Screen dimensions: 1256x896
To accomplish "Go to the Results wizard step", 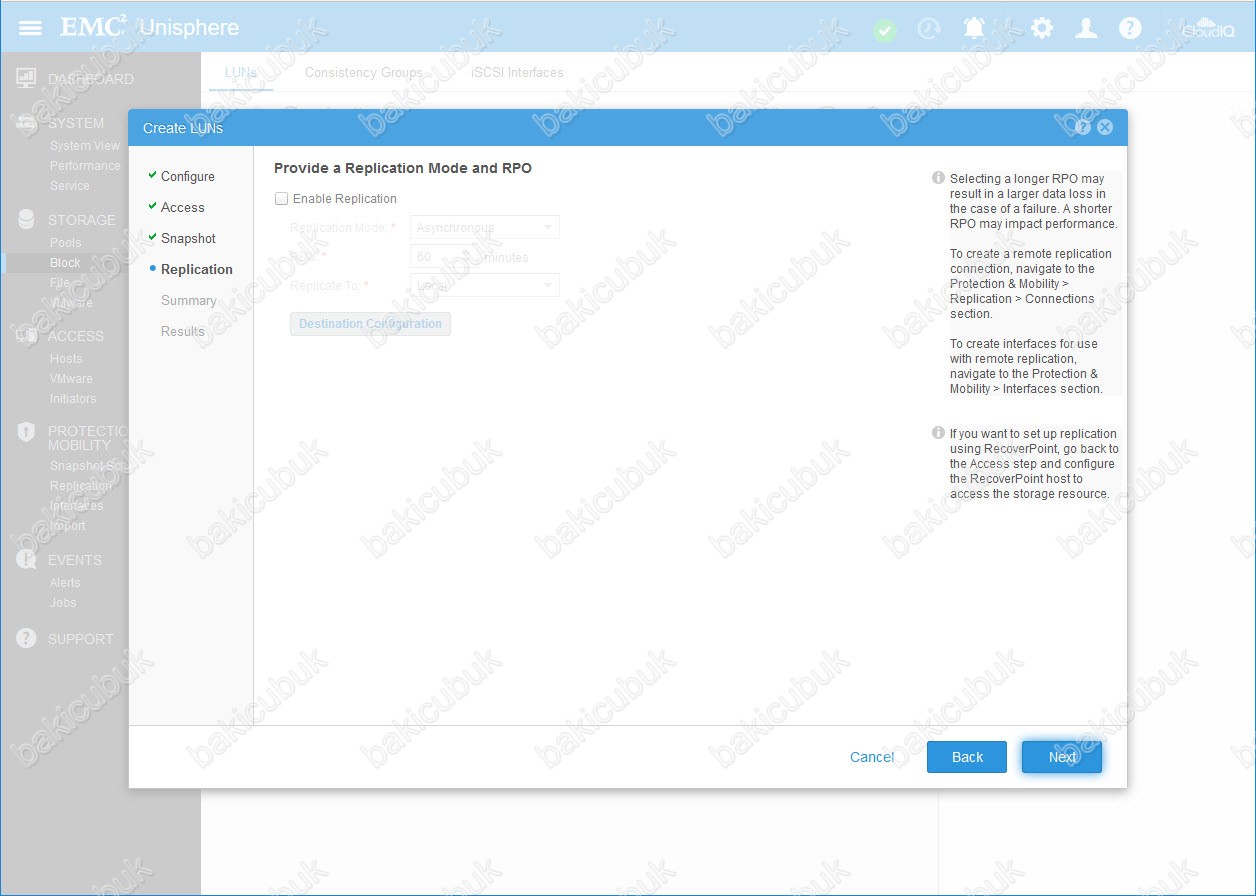I will [183, 331].
